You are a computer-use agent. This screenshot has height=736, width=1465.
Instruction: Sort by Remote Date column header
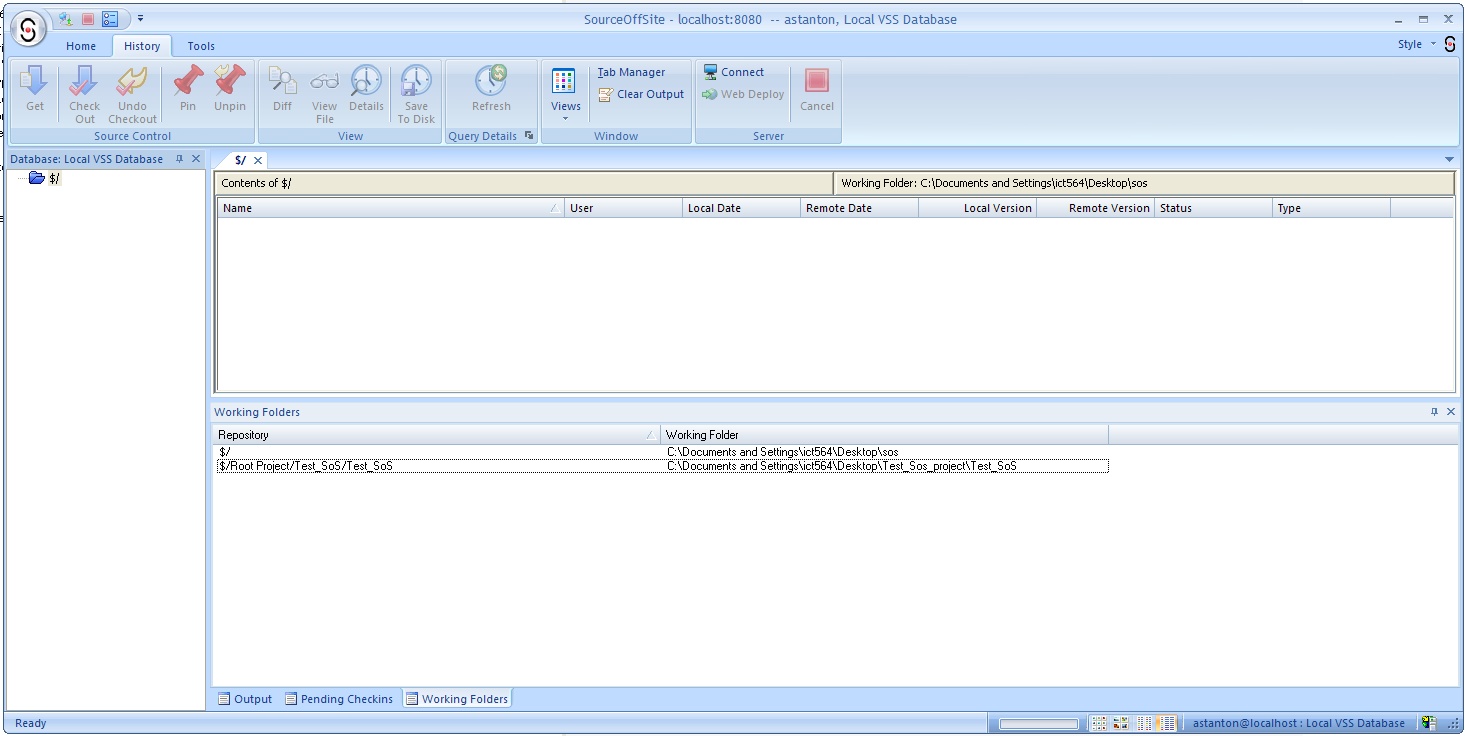(x=859, y=208)
